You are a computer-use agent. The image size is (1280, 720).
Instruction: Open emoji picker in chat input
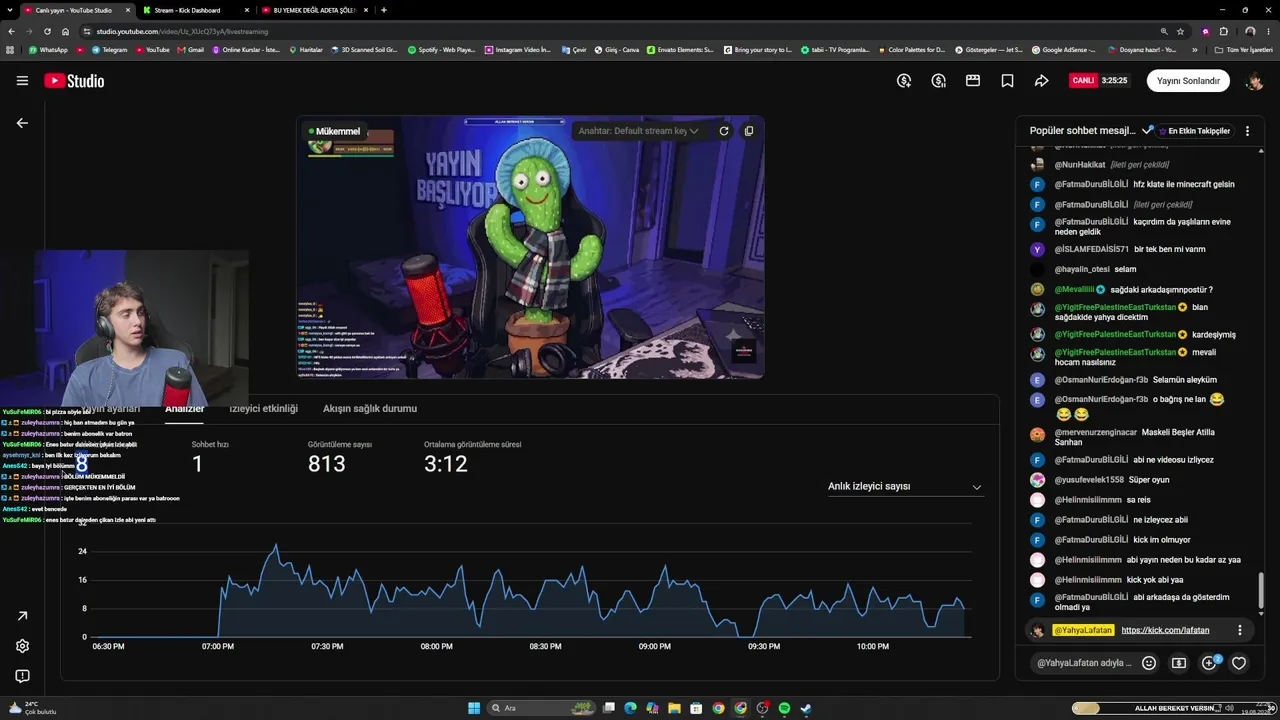tap(1149, 662)
